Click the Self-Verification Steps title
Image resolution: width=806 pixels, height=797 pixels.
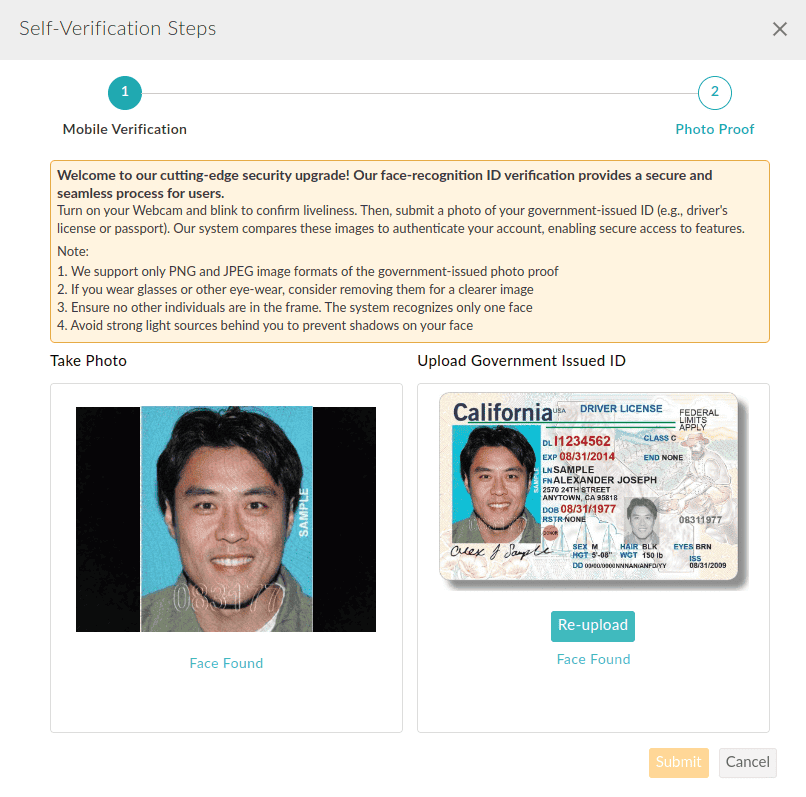[x=117, y=29]
